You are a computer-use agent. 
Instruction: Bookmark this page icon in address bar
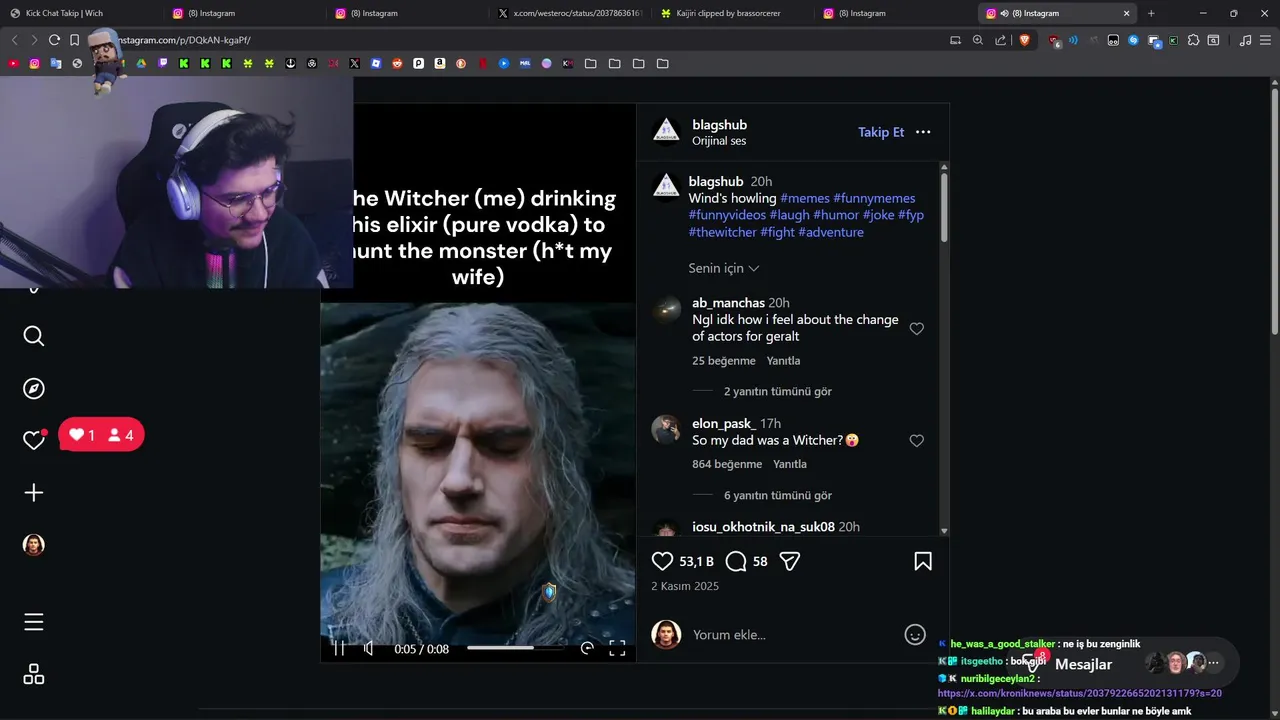74,40
